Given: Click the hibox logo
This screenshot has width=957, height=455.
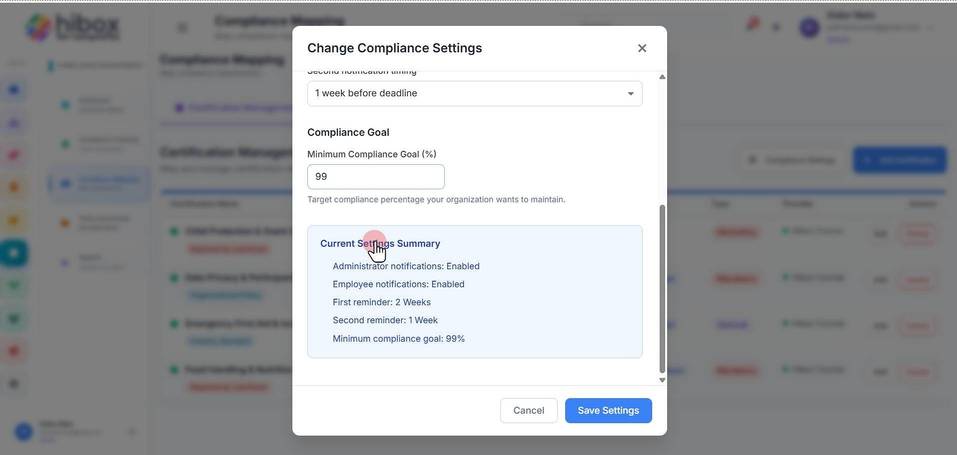Looking at the screenshot, I should click(73, 28).
